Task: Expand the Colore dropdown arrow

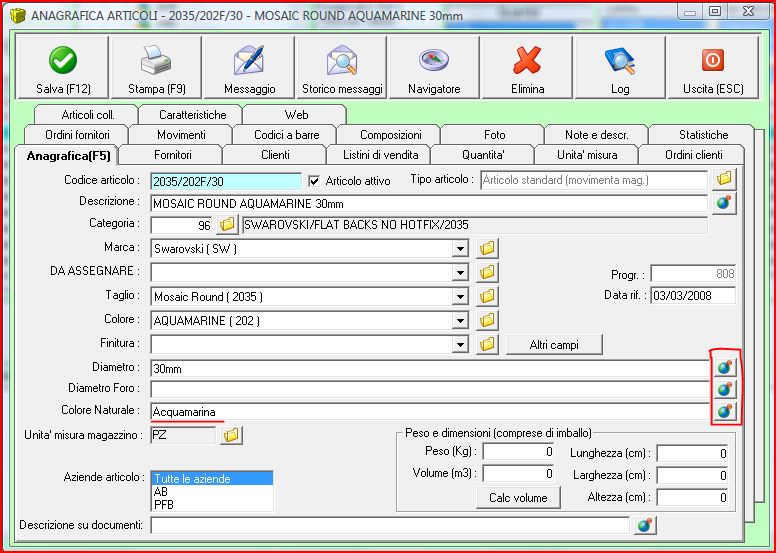Action: pos(460,320)
